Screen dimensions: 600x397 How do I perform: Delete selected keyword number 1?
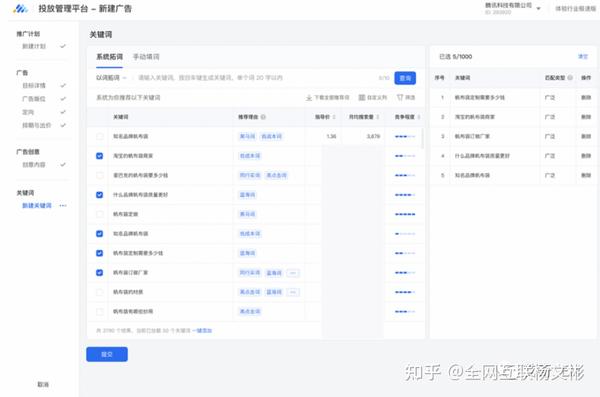586,98
